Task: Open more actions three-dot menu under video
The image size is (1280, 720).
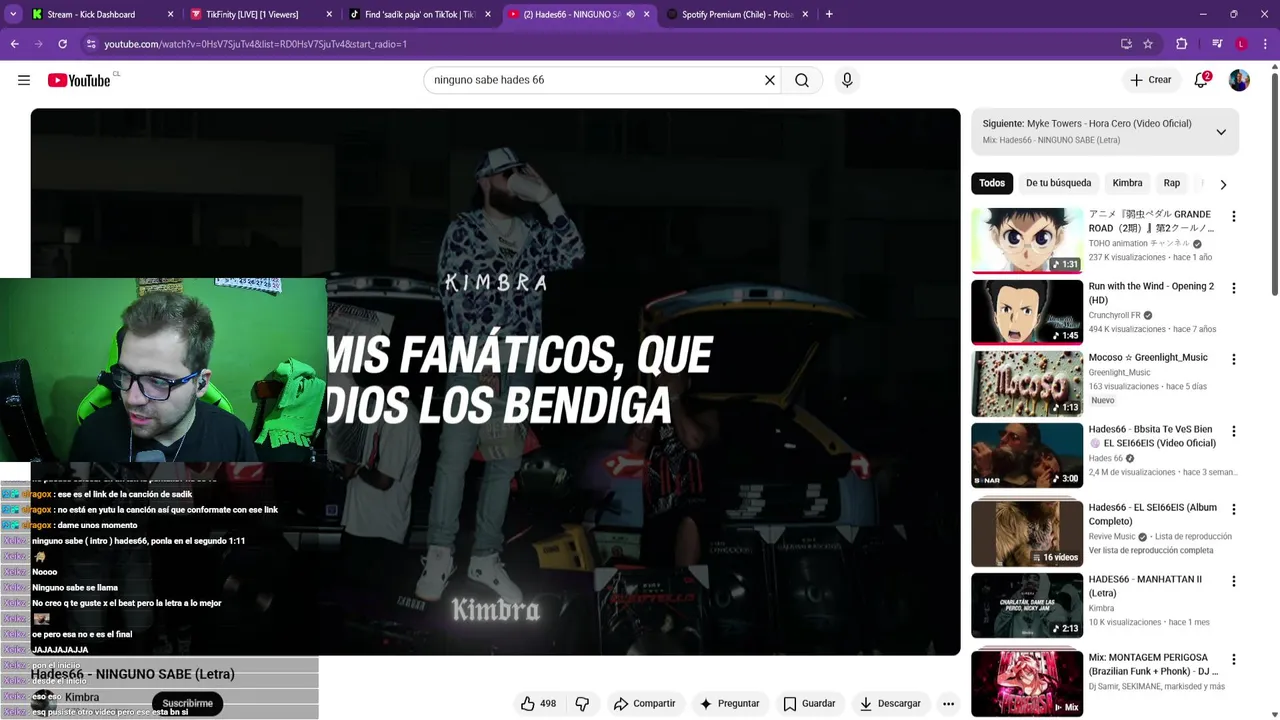Action: click(948, 704)
